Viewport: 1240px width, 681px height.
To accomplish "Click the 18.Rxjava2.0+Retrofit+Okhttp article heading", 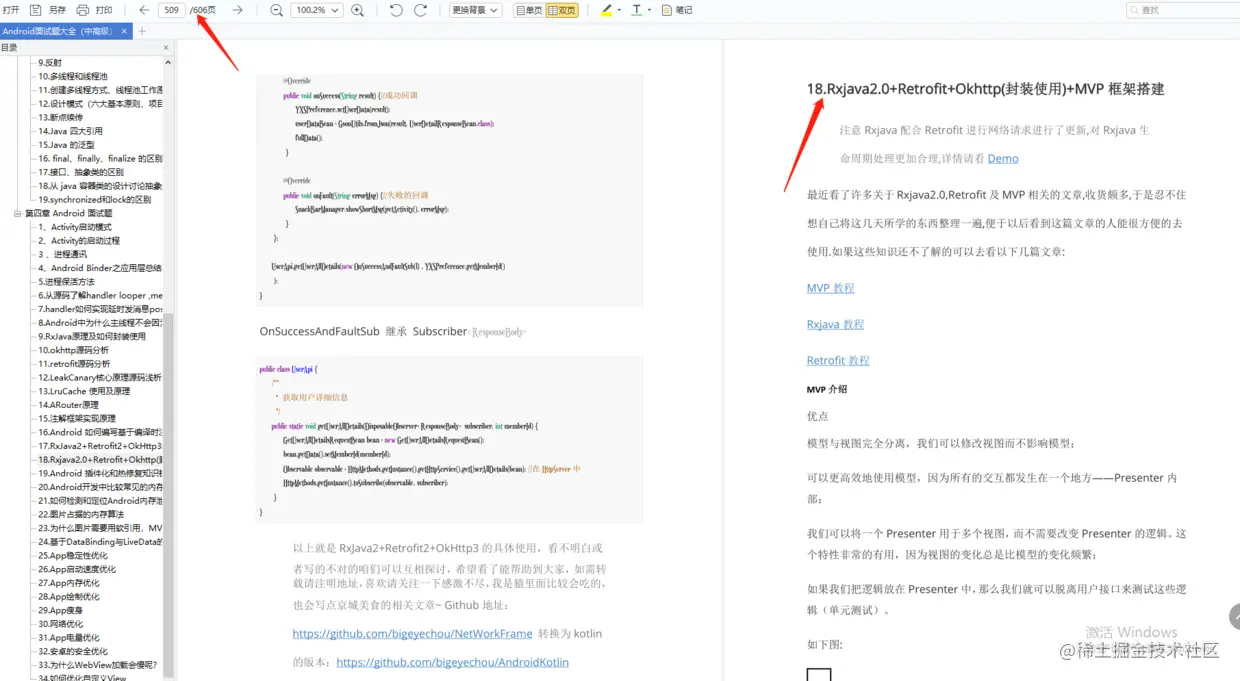I will tap(986, 89).
